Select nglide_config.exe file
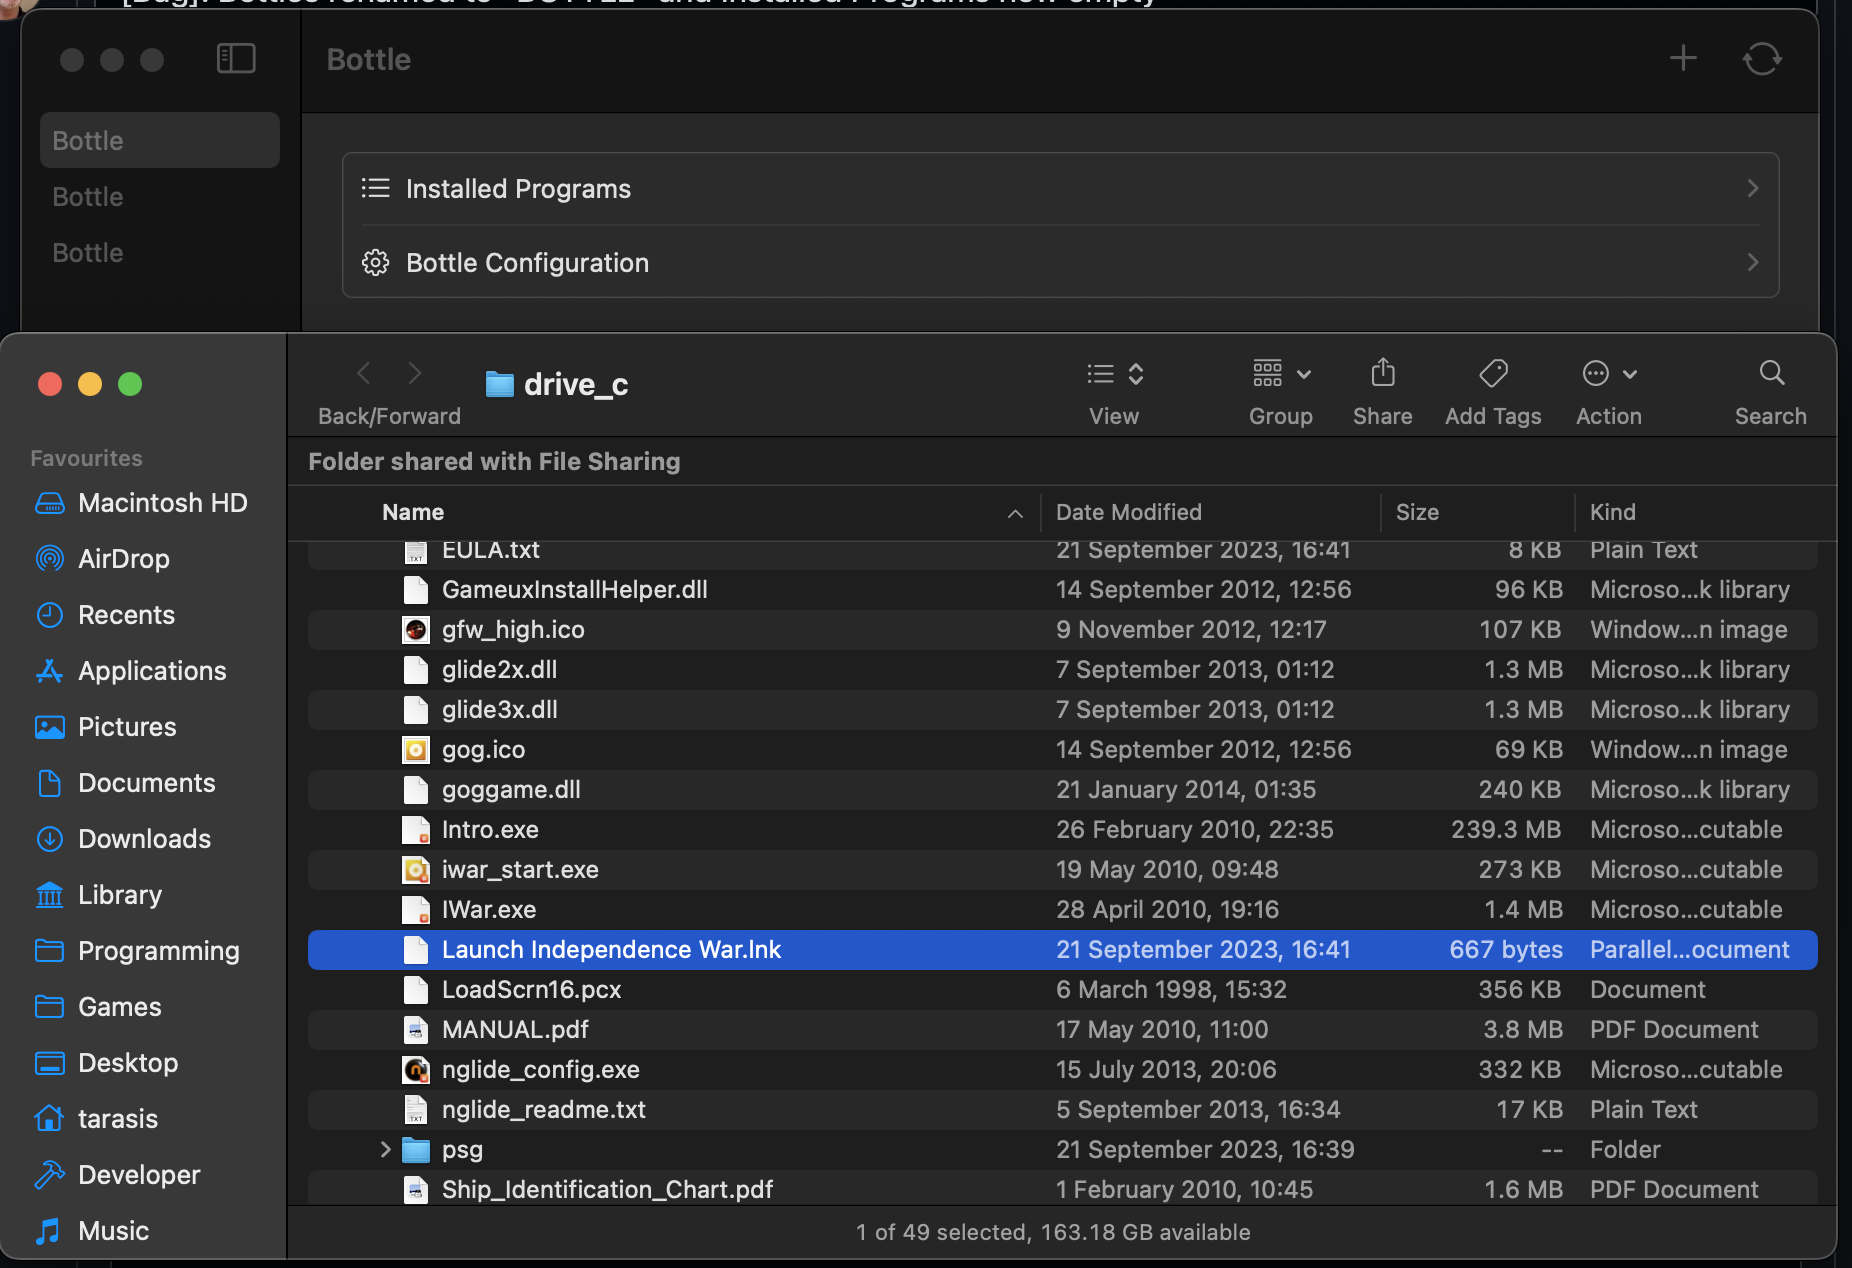This screenshot has width=1852, height=1268. pos(1062,1070)
